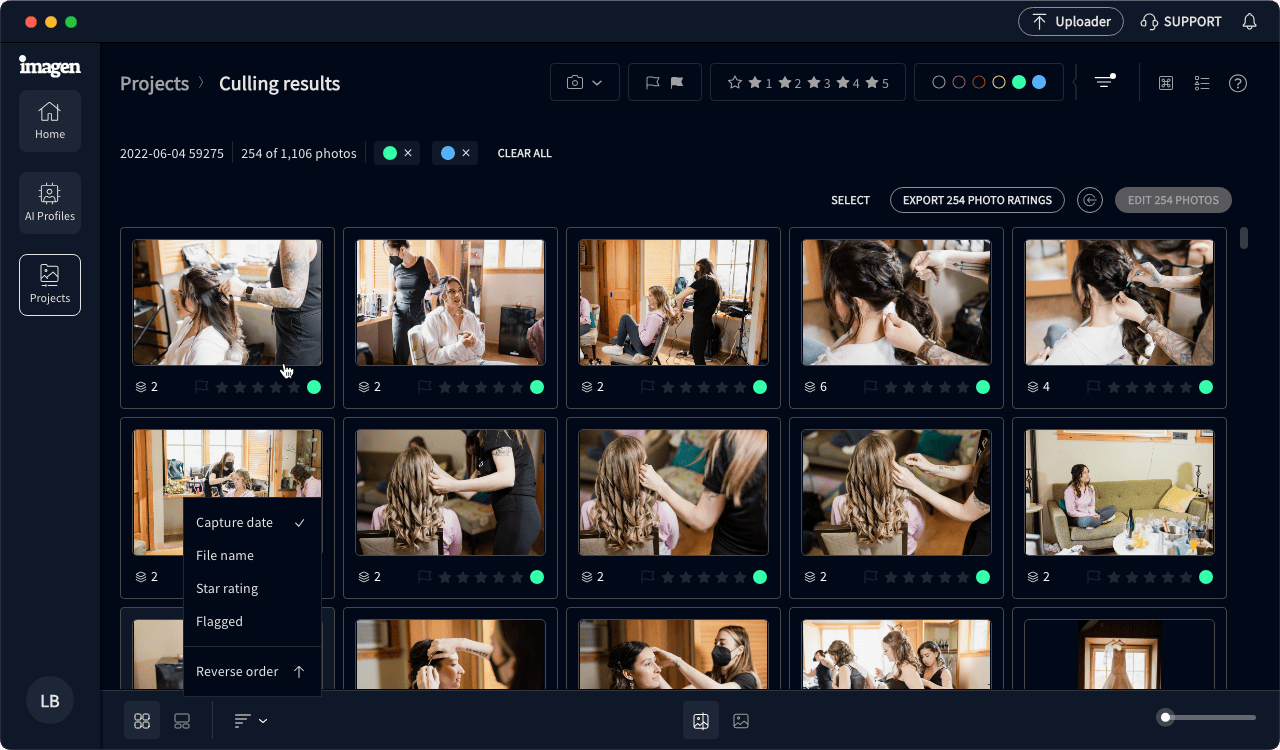The height and width of the screenshot is (750, 1280).
Task: Expand the camera filter dropdown
Action: pyautogui.click(x=584, y=83)
